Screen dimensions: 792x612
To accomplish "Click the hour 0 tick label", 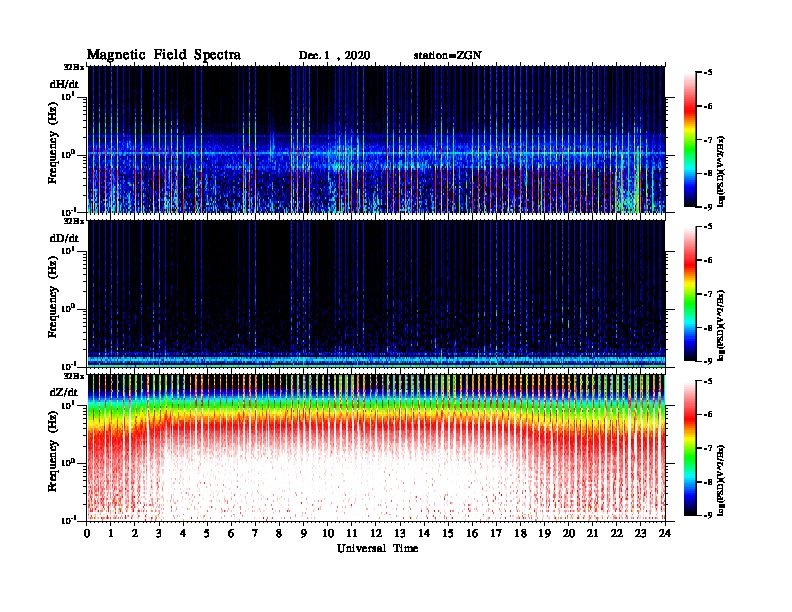I will [87, 534].
